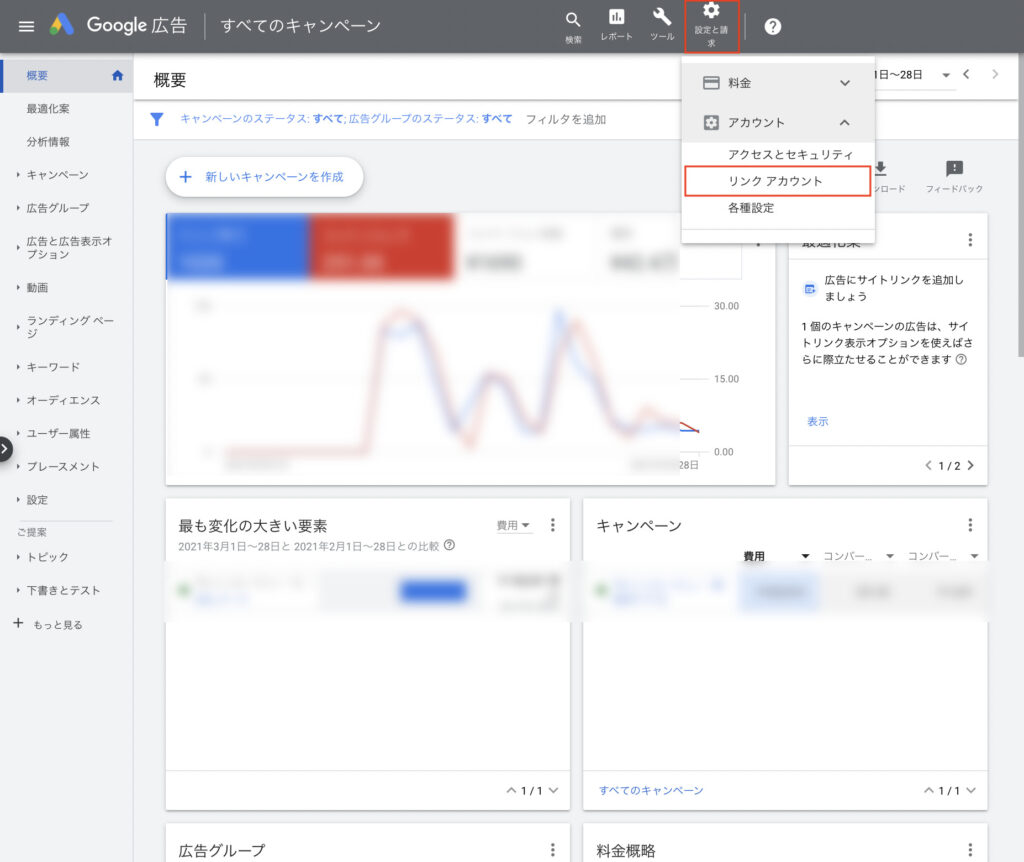
Task: Click the filter funnel icon
Action: click(157, 119)
